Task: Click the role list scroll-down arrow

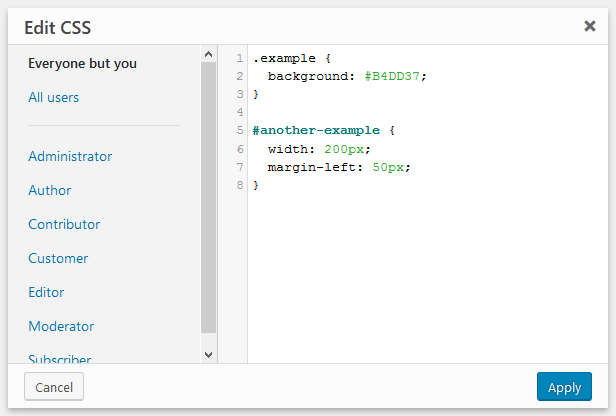Action: coord(209,355)
